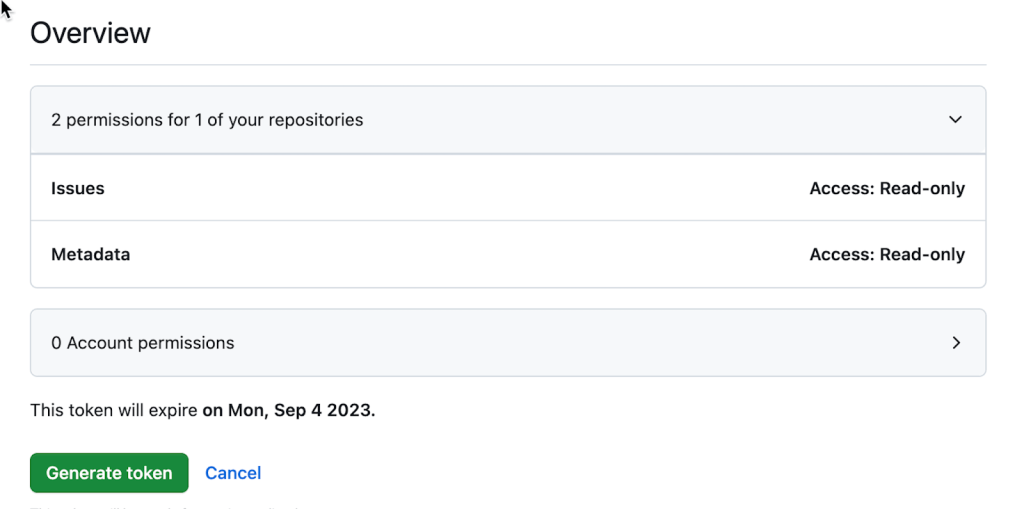Cancel token creation via the Cancel link
This screenshot has height=509, width=1024.
[233, 472]
